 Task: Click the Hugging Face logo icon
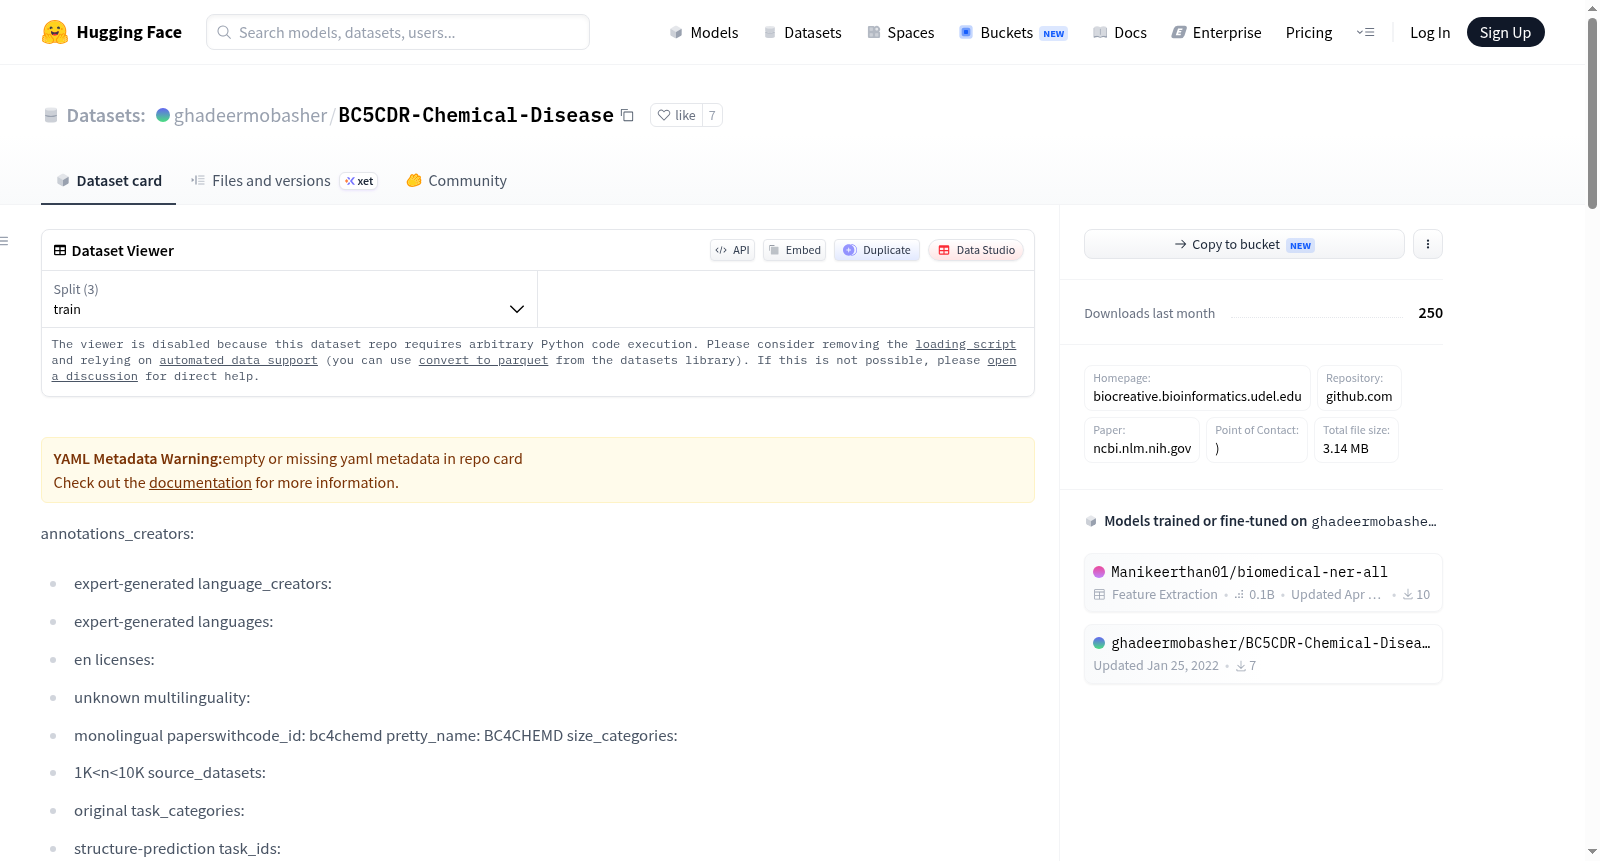[55, 32]
